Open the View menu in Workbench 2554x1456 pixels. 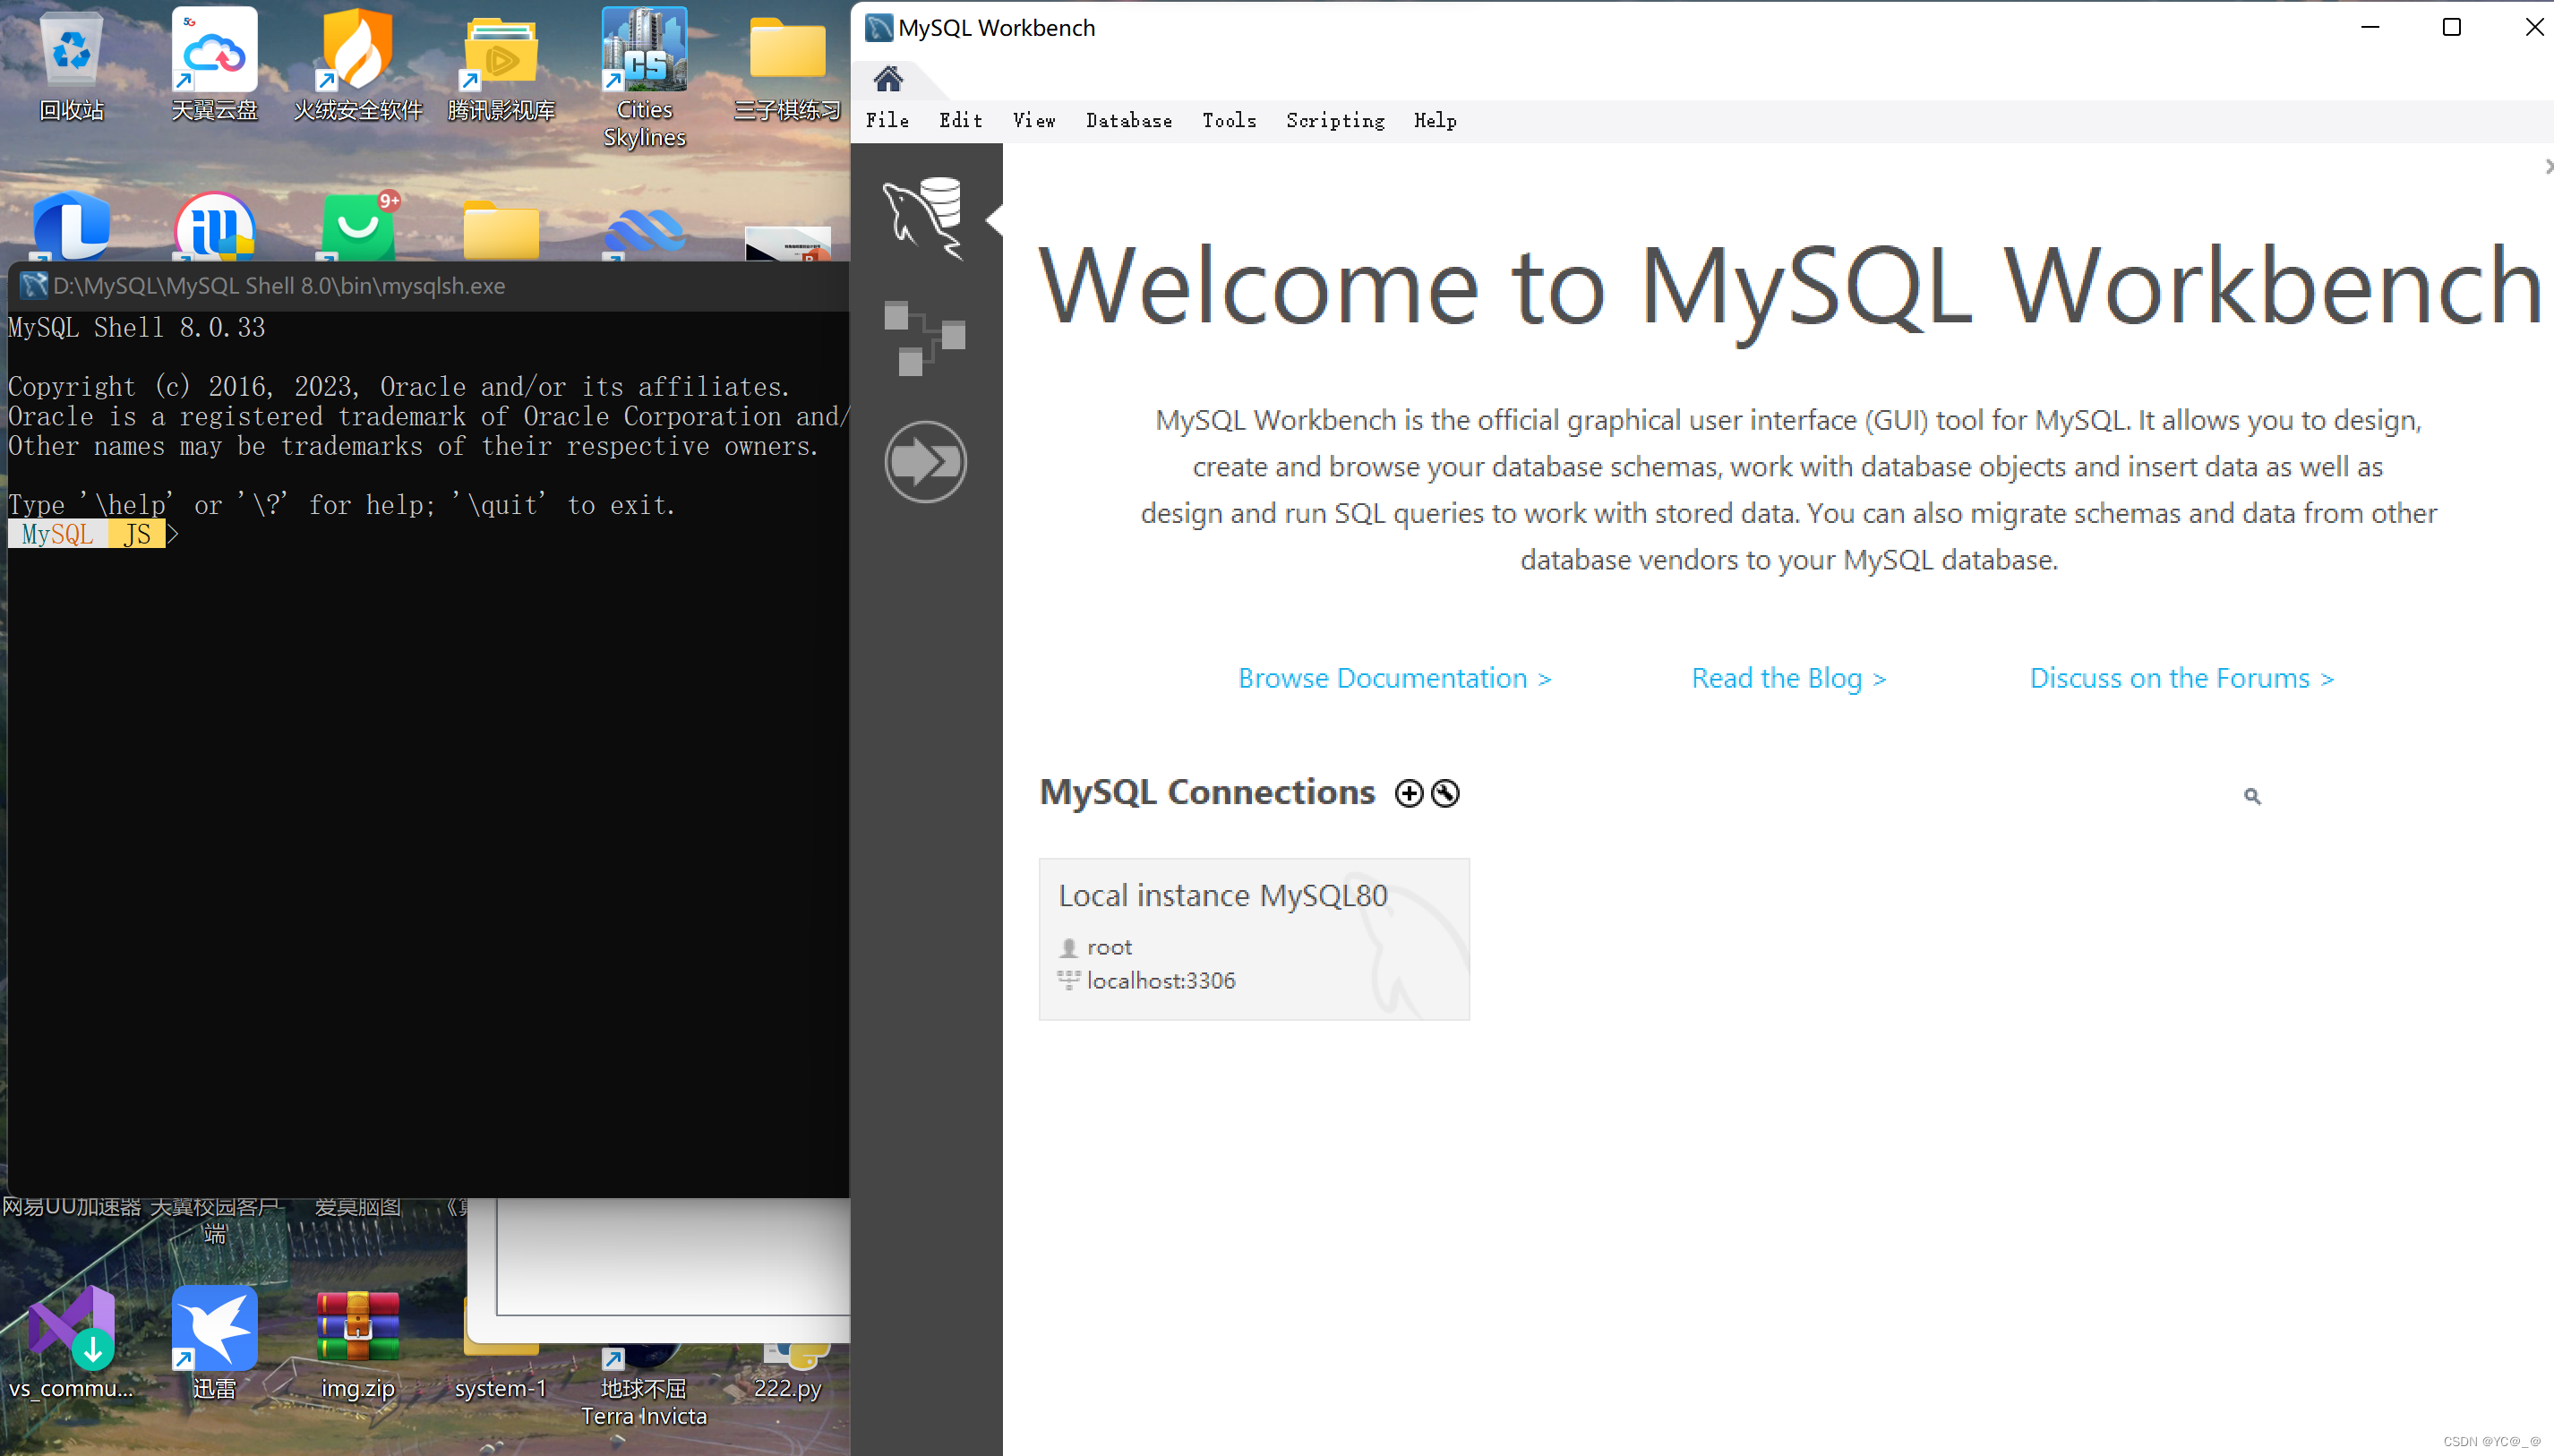click(1033, 120)
